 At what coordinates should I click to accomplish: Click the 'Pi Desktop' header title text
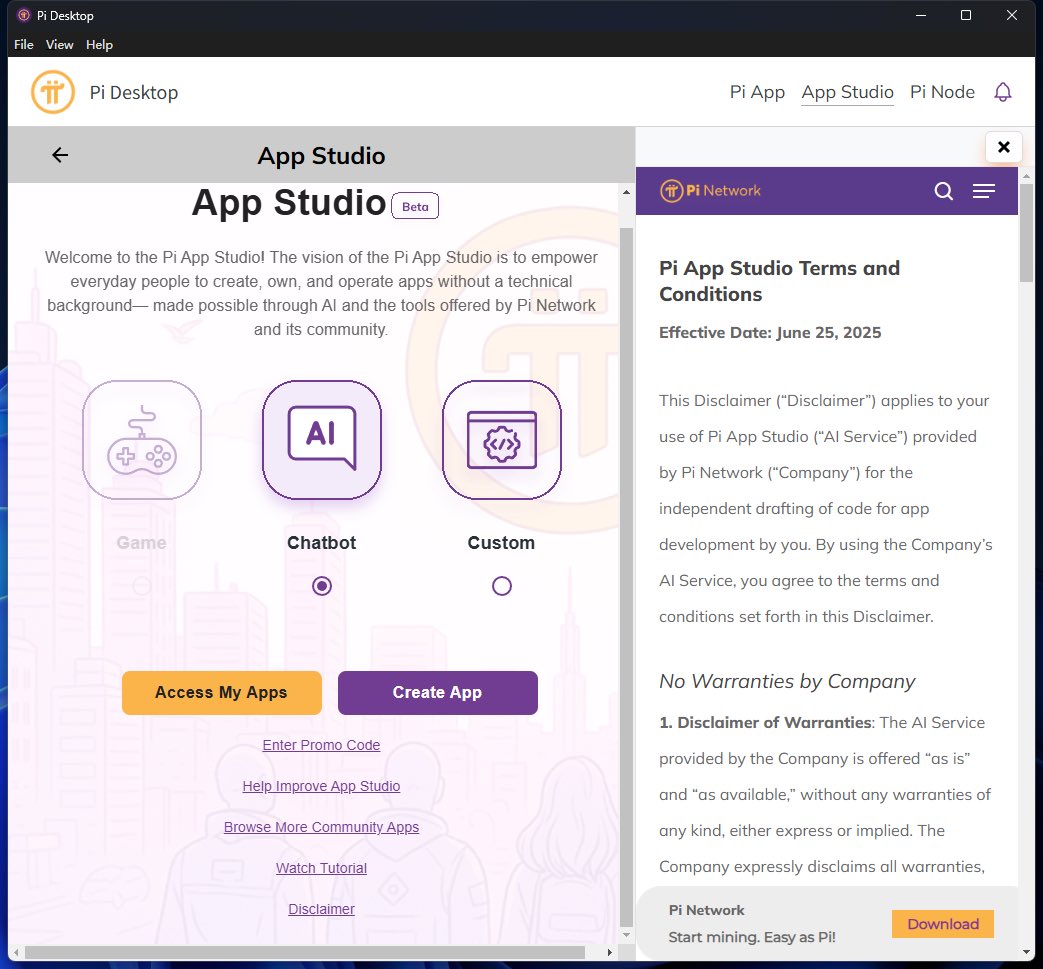pyautogui.click(x=134, y=92)
